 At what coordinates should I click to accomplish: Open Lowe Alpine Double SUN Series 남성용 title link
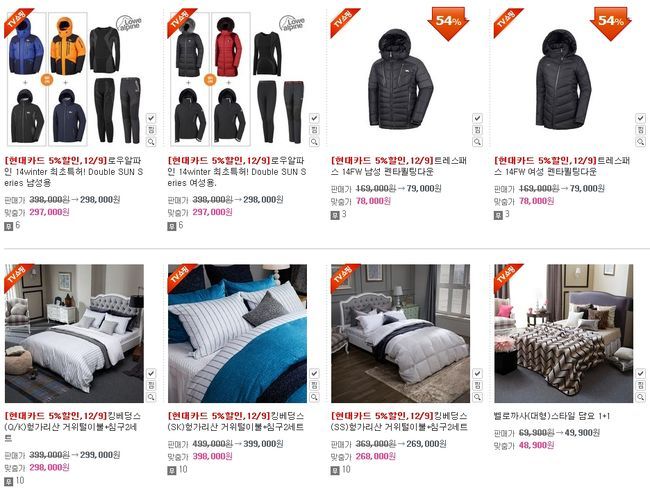(x=74, y=171)
